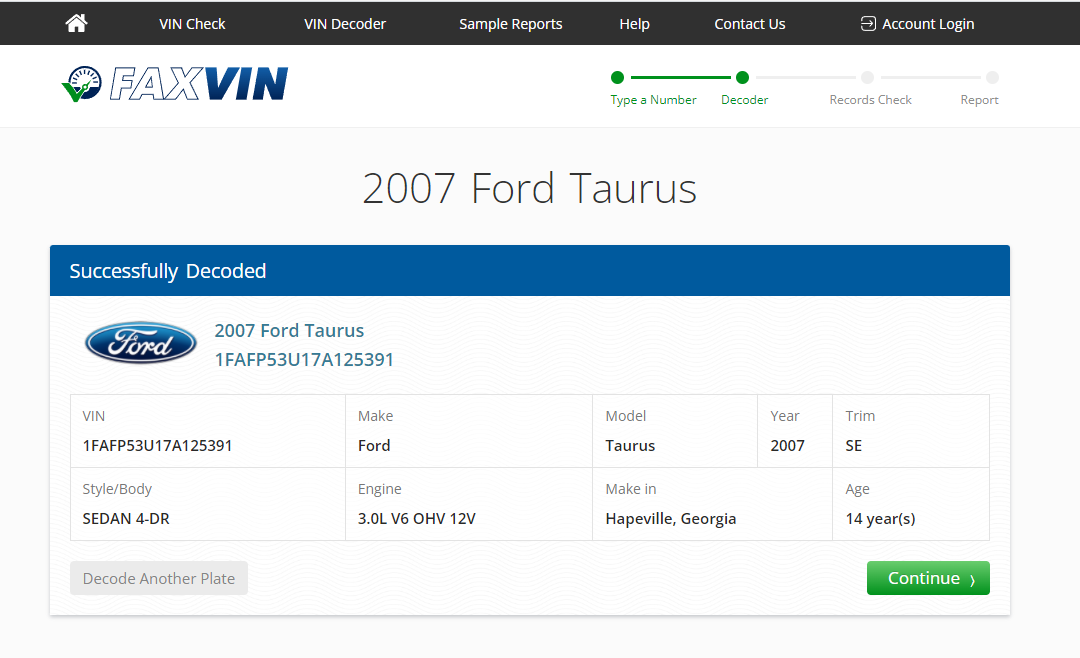Click the VIN value in the table
The width and height of the screenshot is (1080, 658).
[157, 446]
